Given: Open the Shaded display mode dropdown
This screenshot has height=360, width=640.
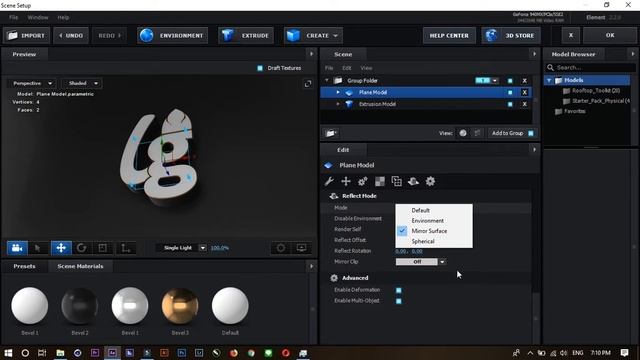Looking at the screenshot, I should tap(82, 83).
